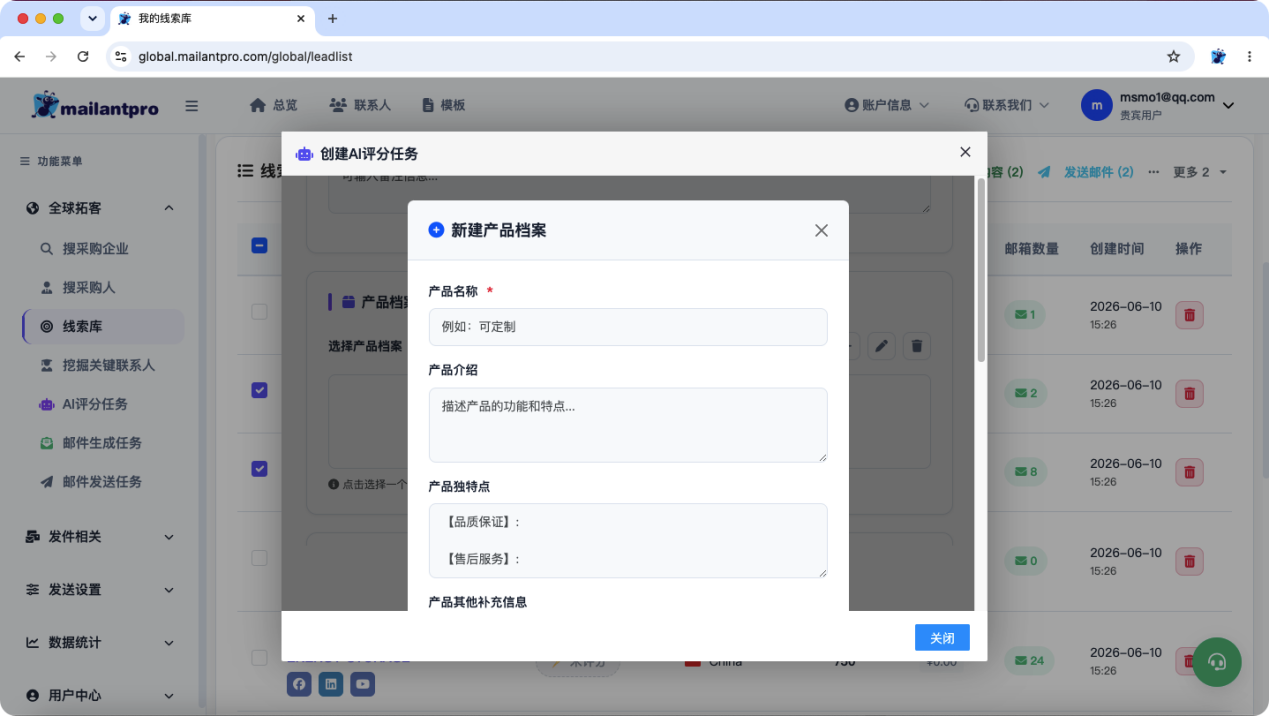1269x716 pixels.
Task: Close the 新建产品档案 dialog
Action: pos(821,230)
